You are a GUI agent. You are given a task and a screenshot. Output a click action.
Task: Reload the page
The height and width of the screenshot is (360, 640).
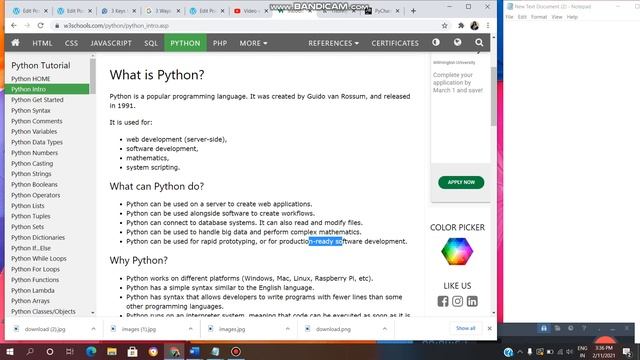click(x=40, y=26)
